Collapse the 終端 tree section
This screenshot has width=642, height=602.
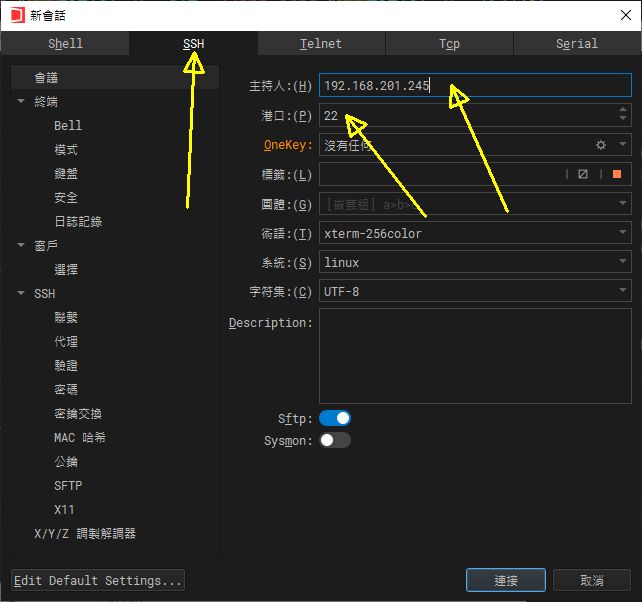click(21, 102)
